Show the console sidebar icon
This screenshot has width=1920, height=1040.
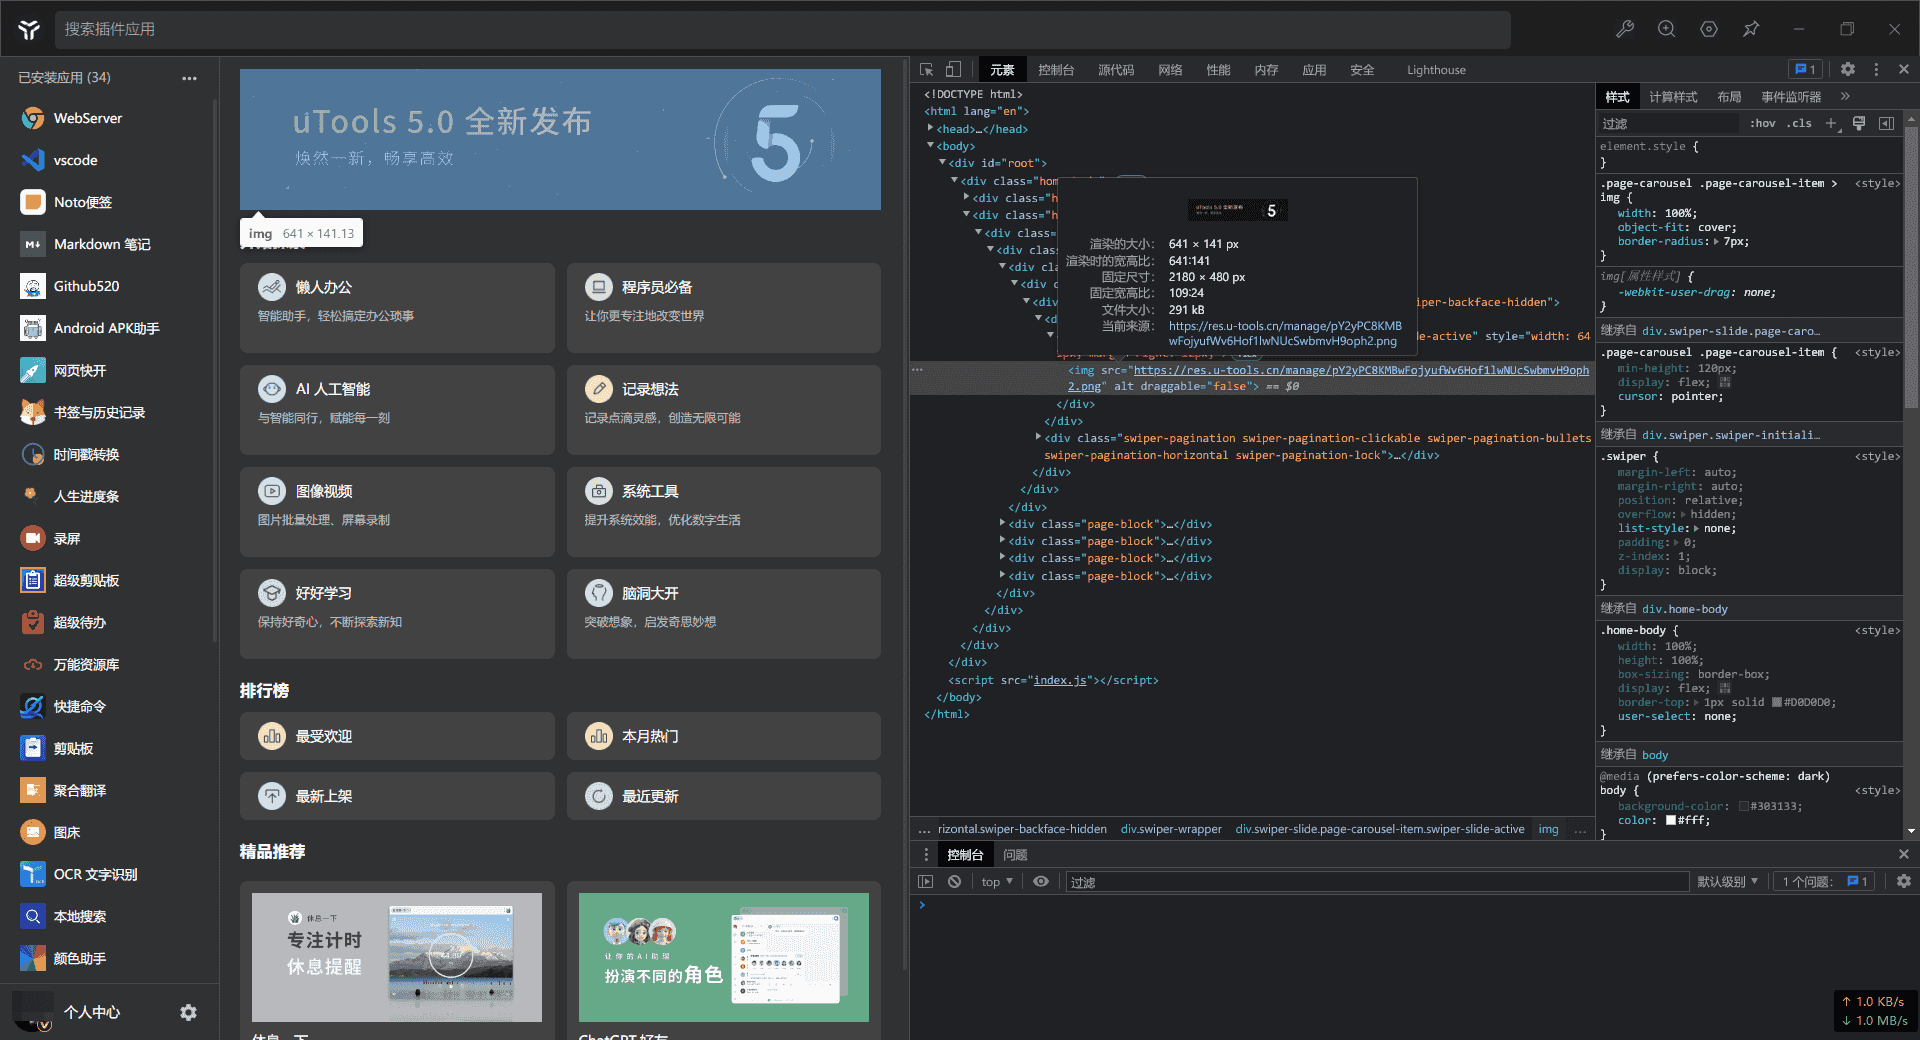[926, 881]
